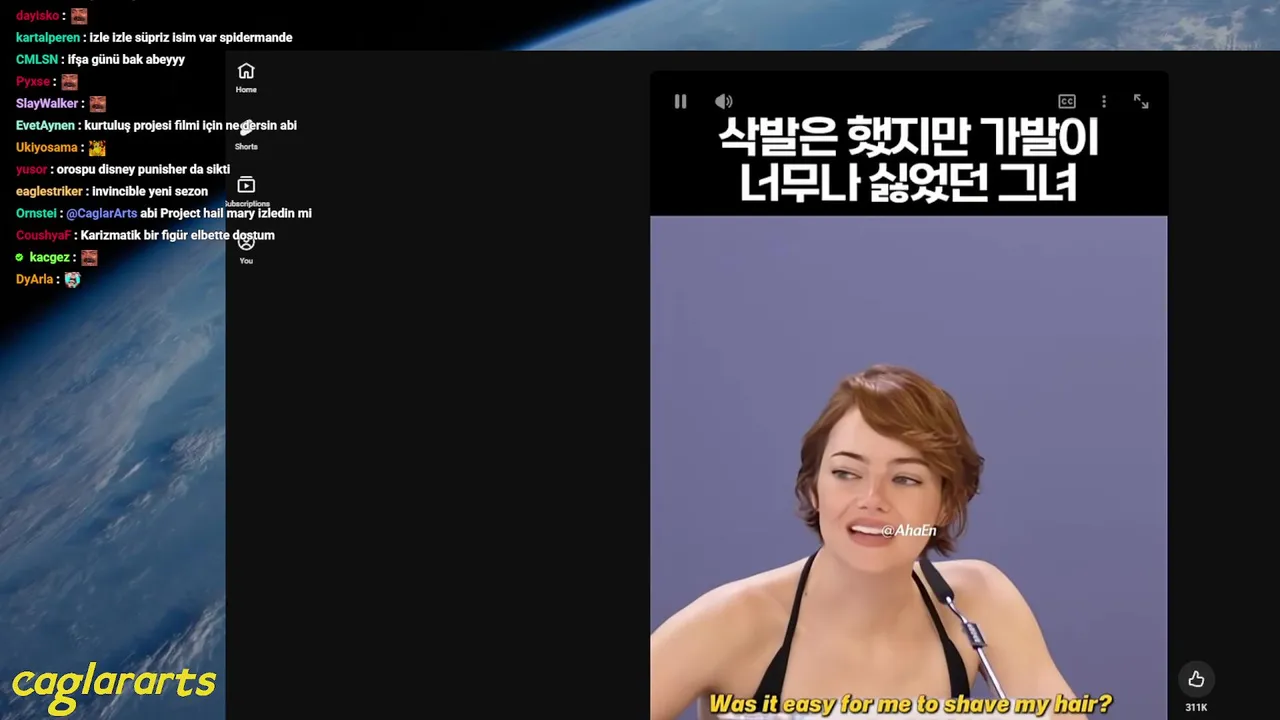This screenshot has height=720, width=1280.
Task: Click chat username yusor
Action: pyautogui.click(x=31, y=169)
